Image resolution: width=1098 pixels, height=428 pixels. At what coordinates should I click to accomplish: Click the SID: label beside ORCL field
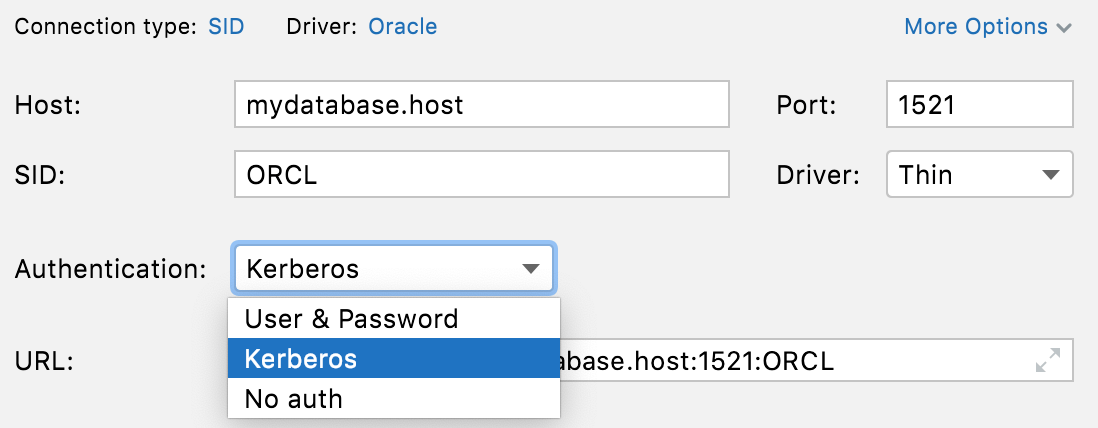40,176
